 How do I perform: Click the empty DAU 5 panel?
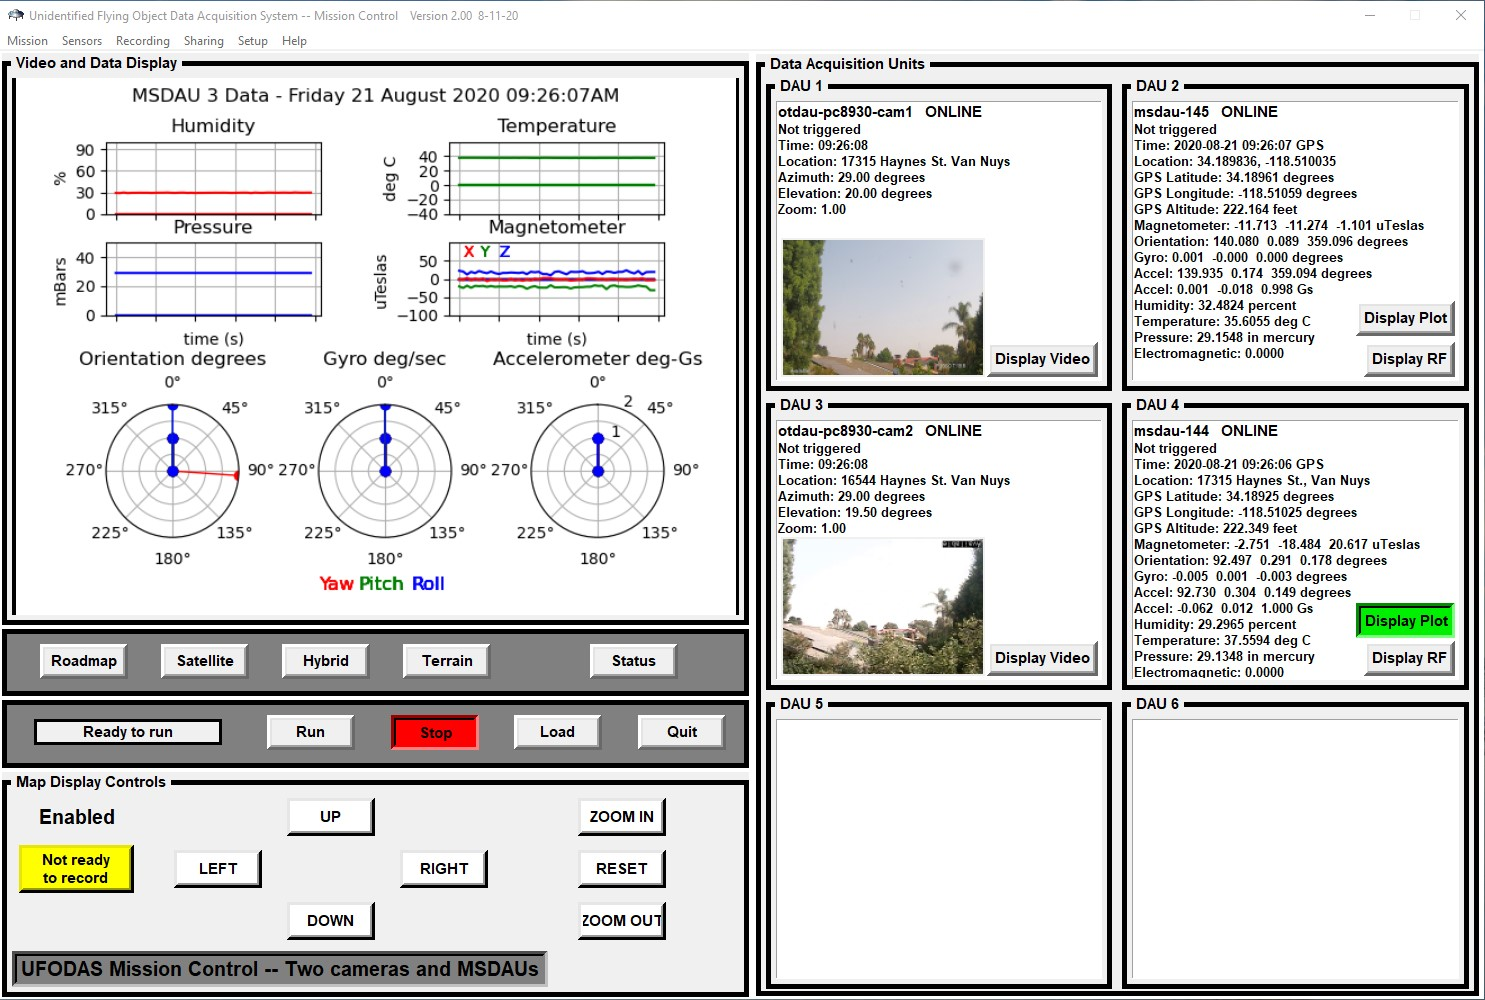click(x=938, y=848)
